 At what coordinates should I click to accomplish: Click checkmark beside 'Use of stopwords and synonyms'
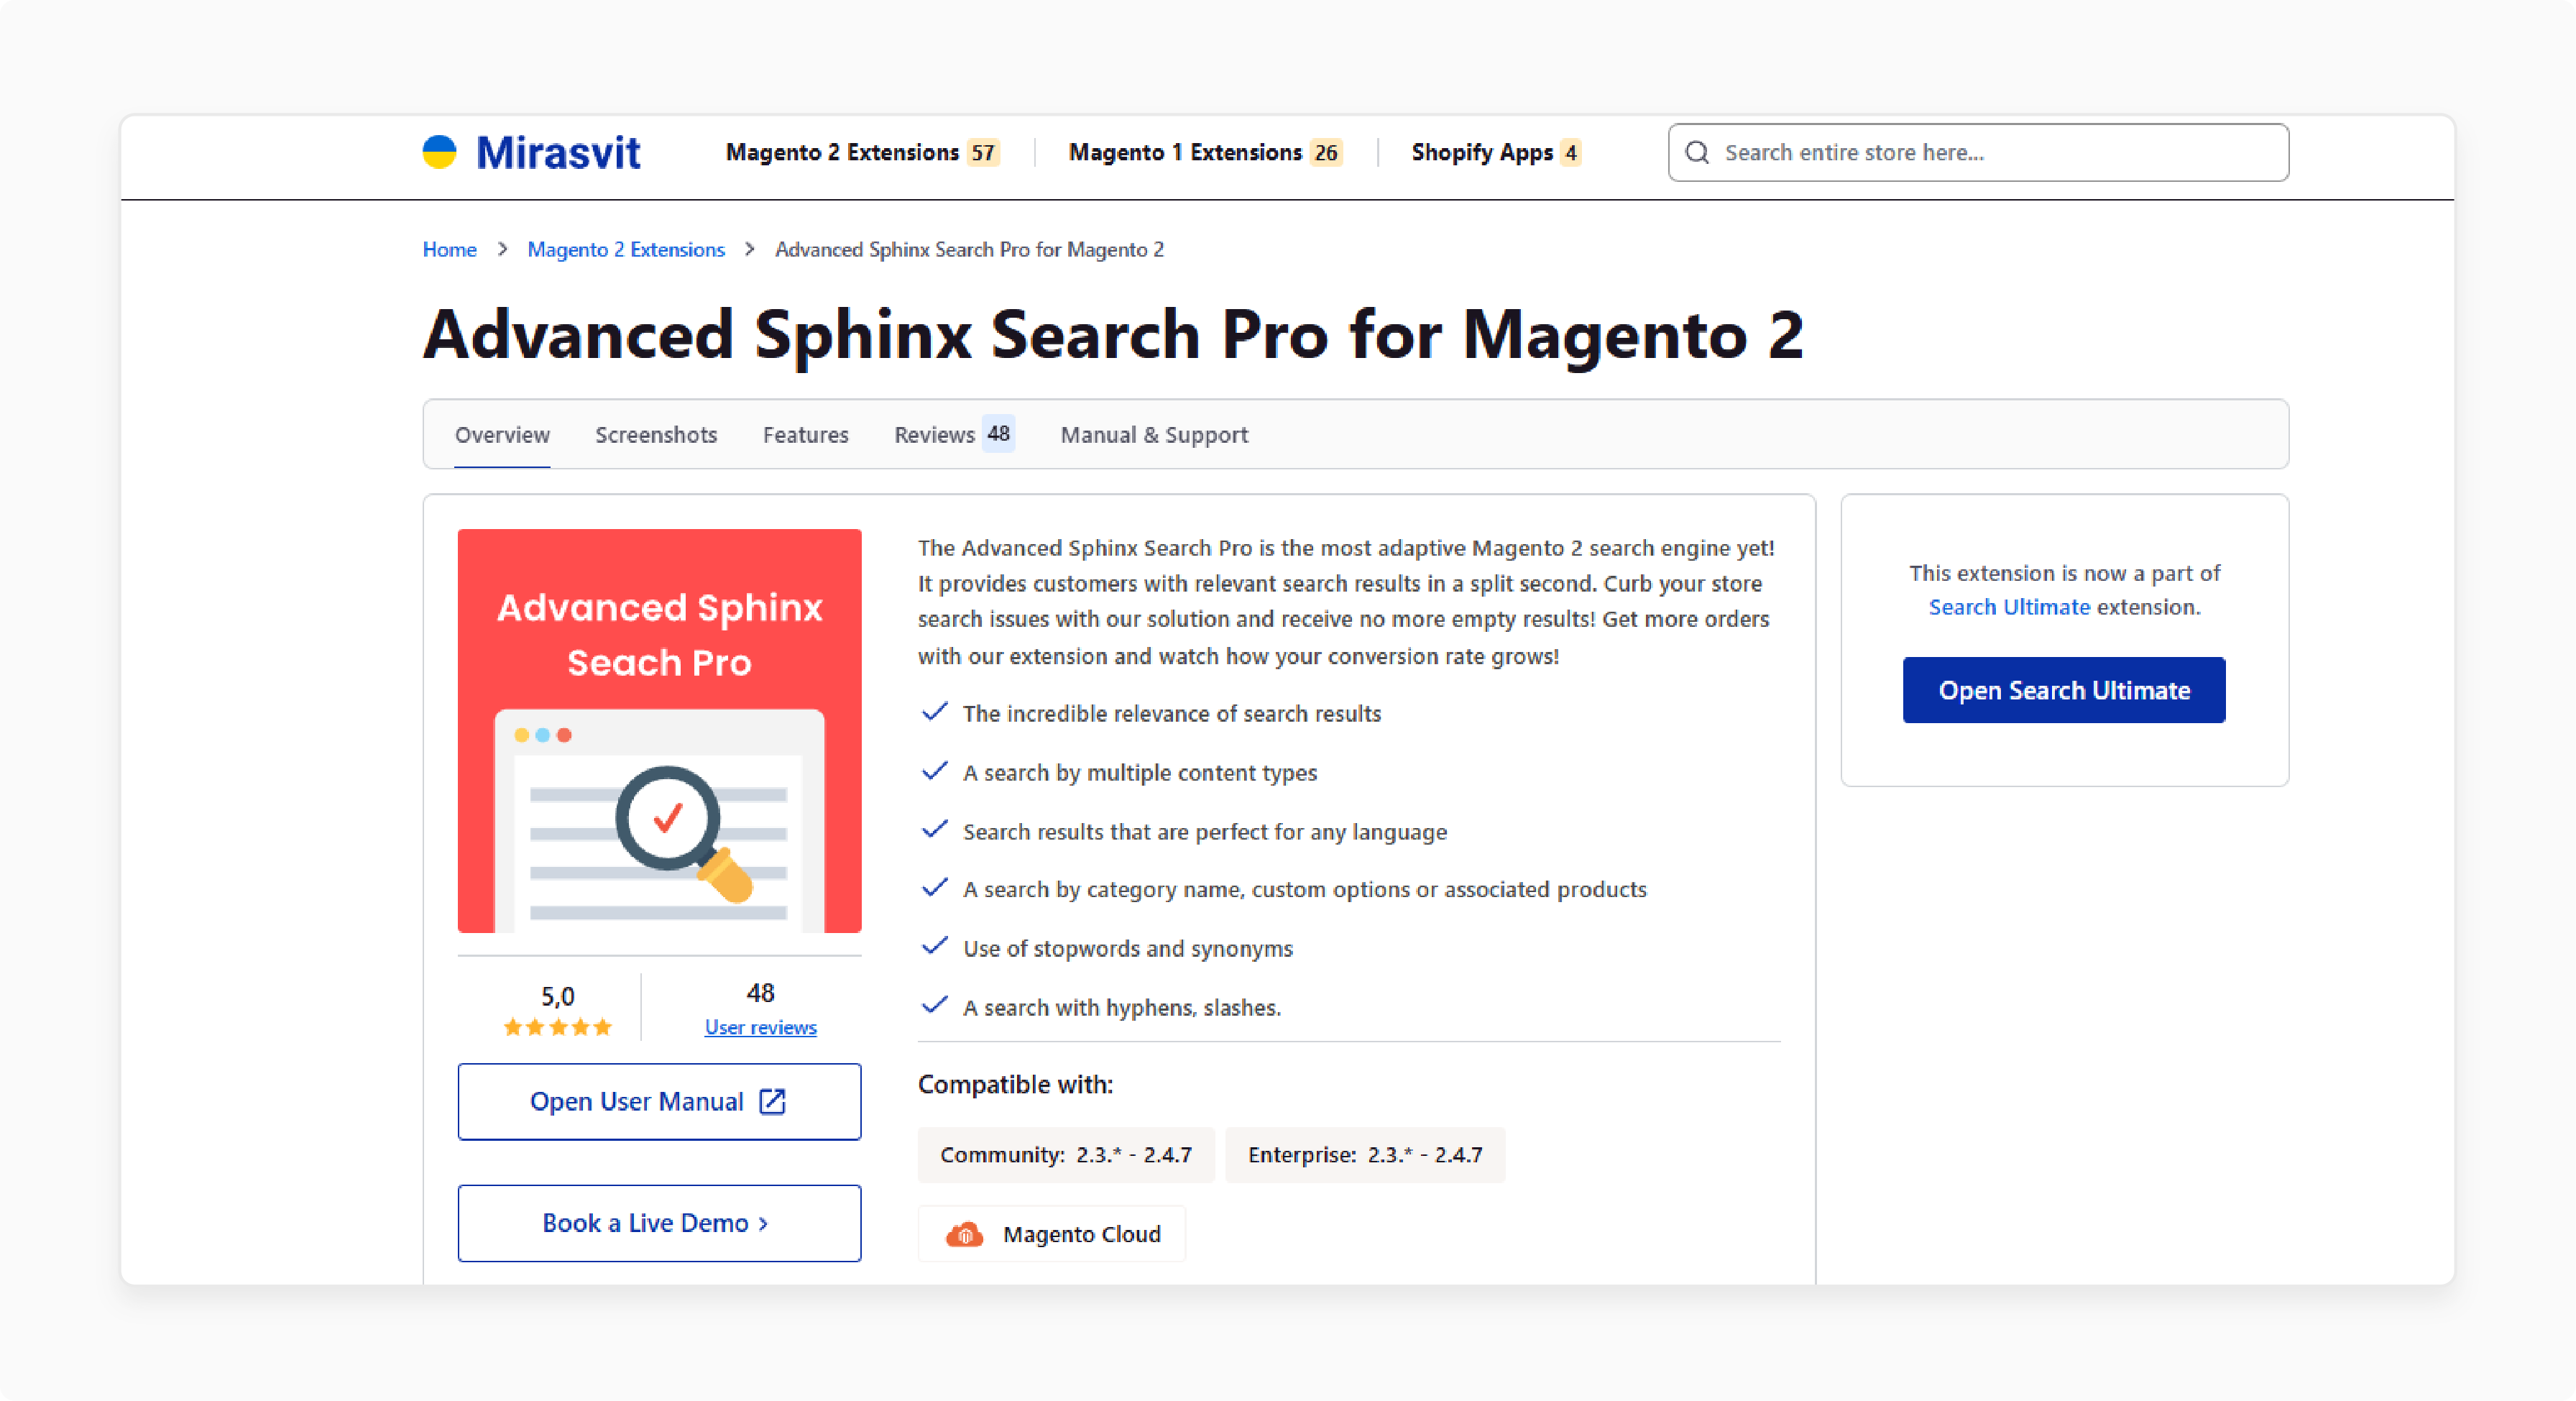click(x=934, y=946)
